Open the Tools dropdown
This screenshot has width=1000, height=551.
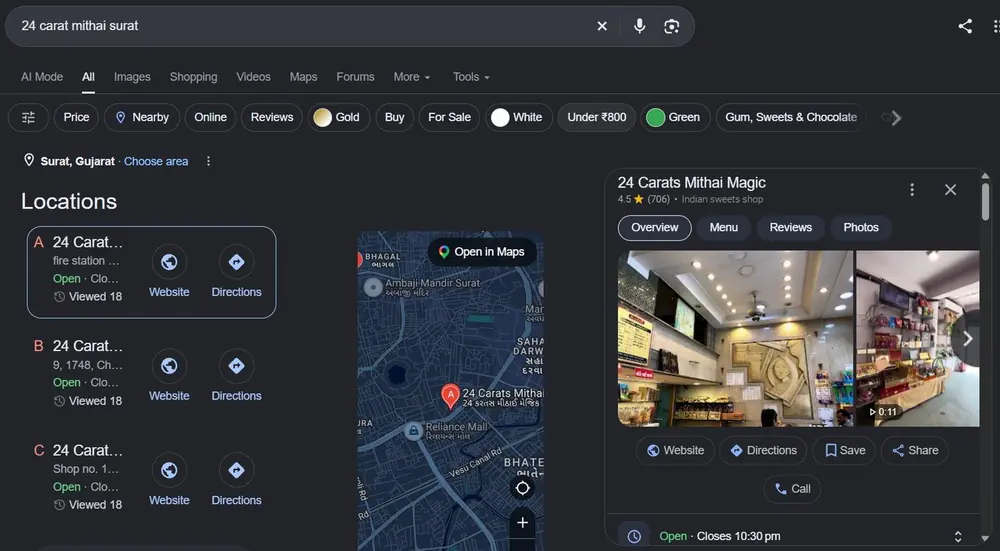[471, 77]
